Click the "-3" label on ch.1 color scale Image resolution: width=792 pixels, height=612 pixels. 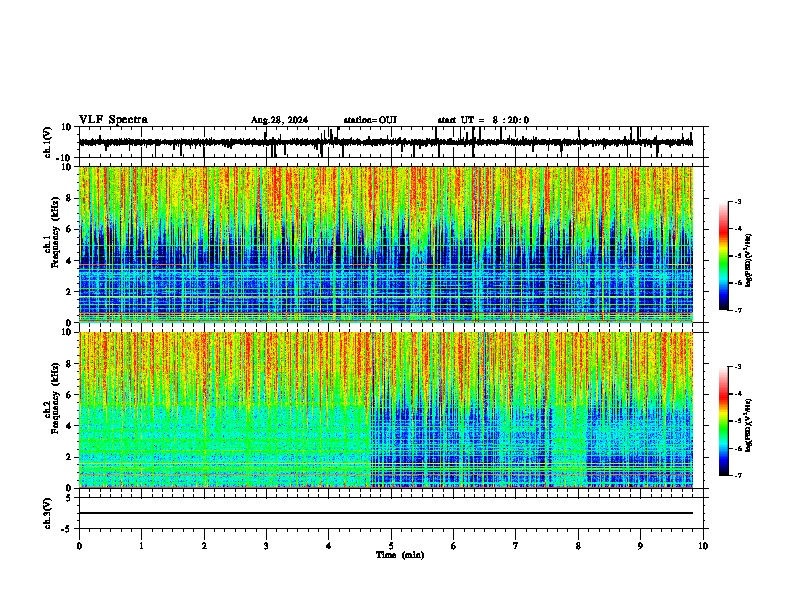point(737,202)
